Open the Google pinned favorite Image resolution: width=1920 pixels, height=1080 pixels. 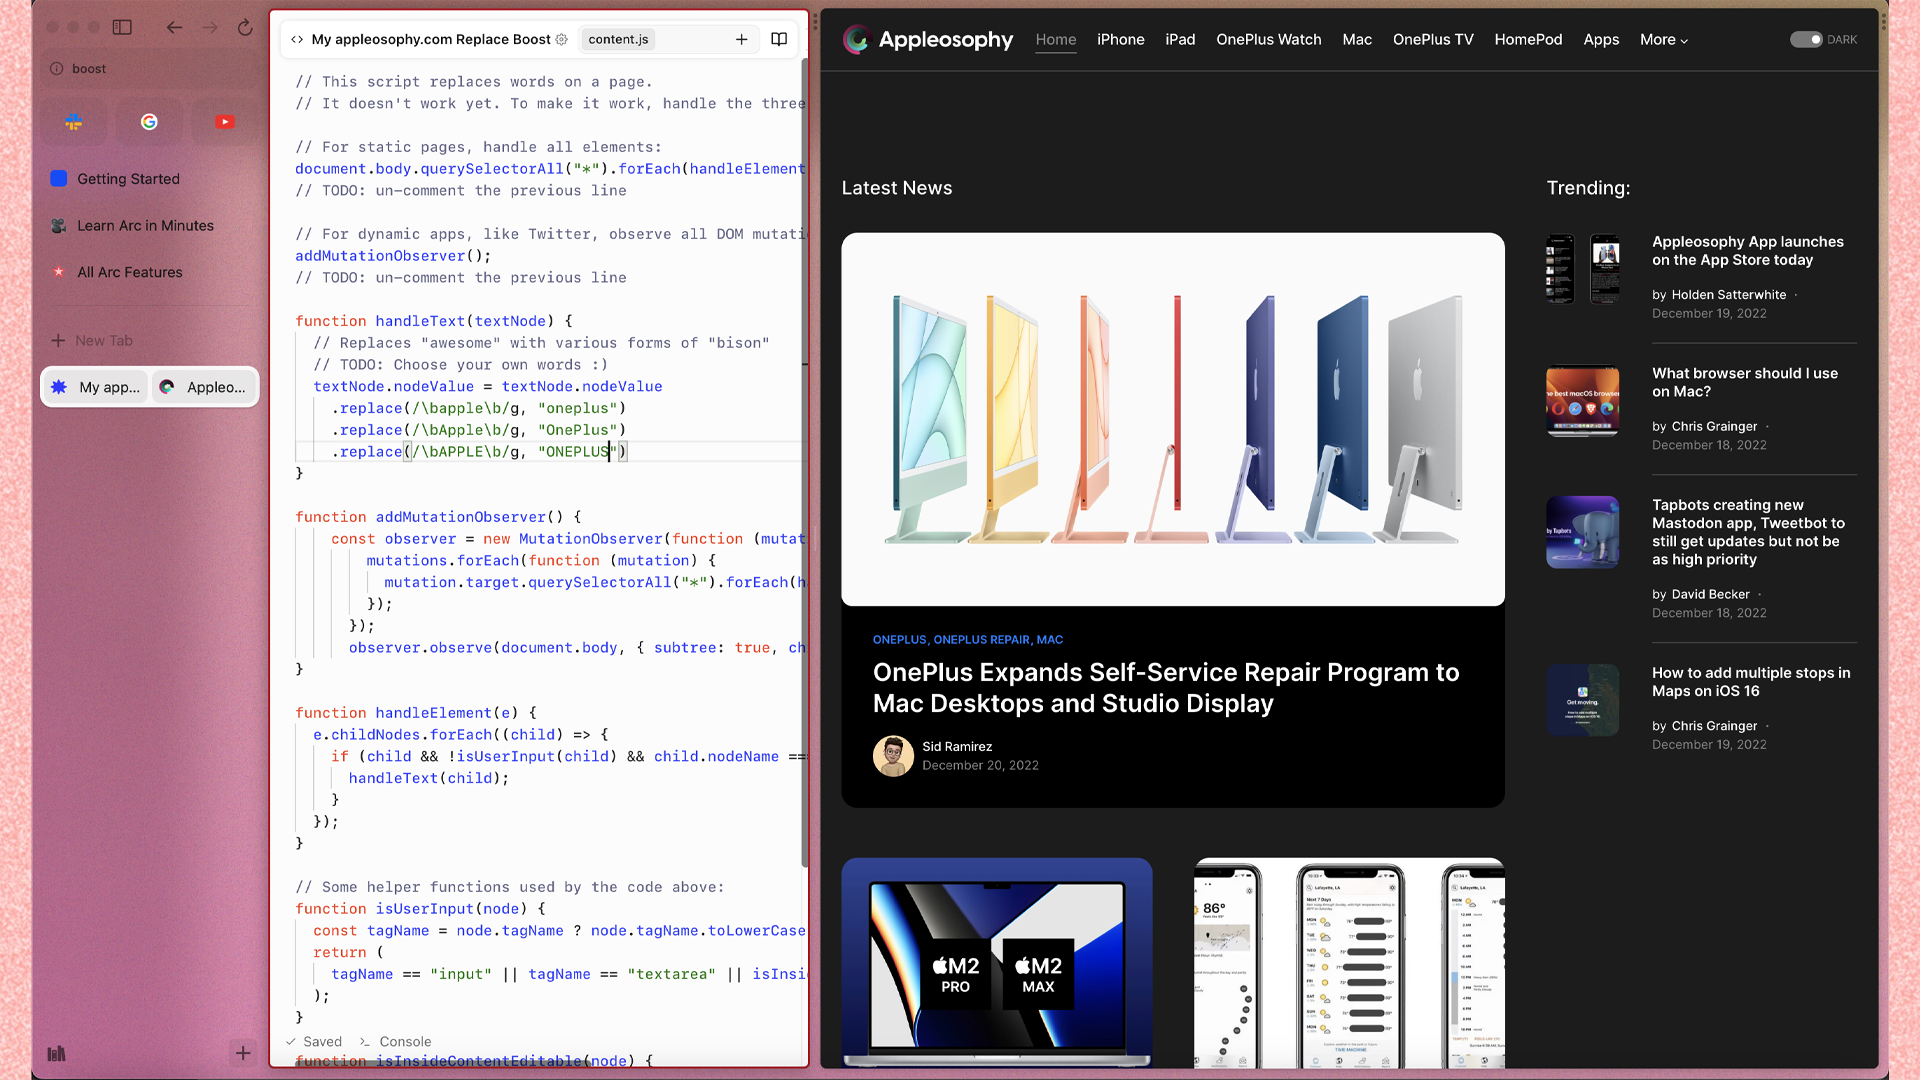(x=149, y=122)
